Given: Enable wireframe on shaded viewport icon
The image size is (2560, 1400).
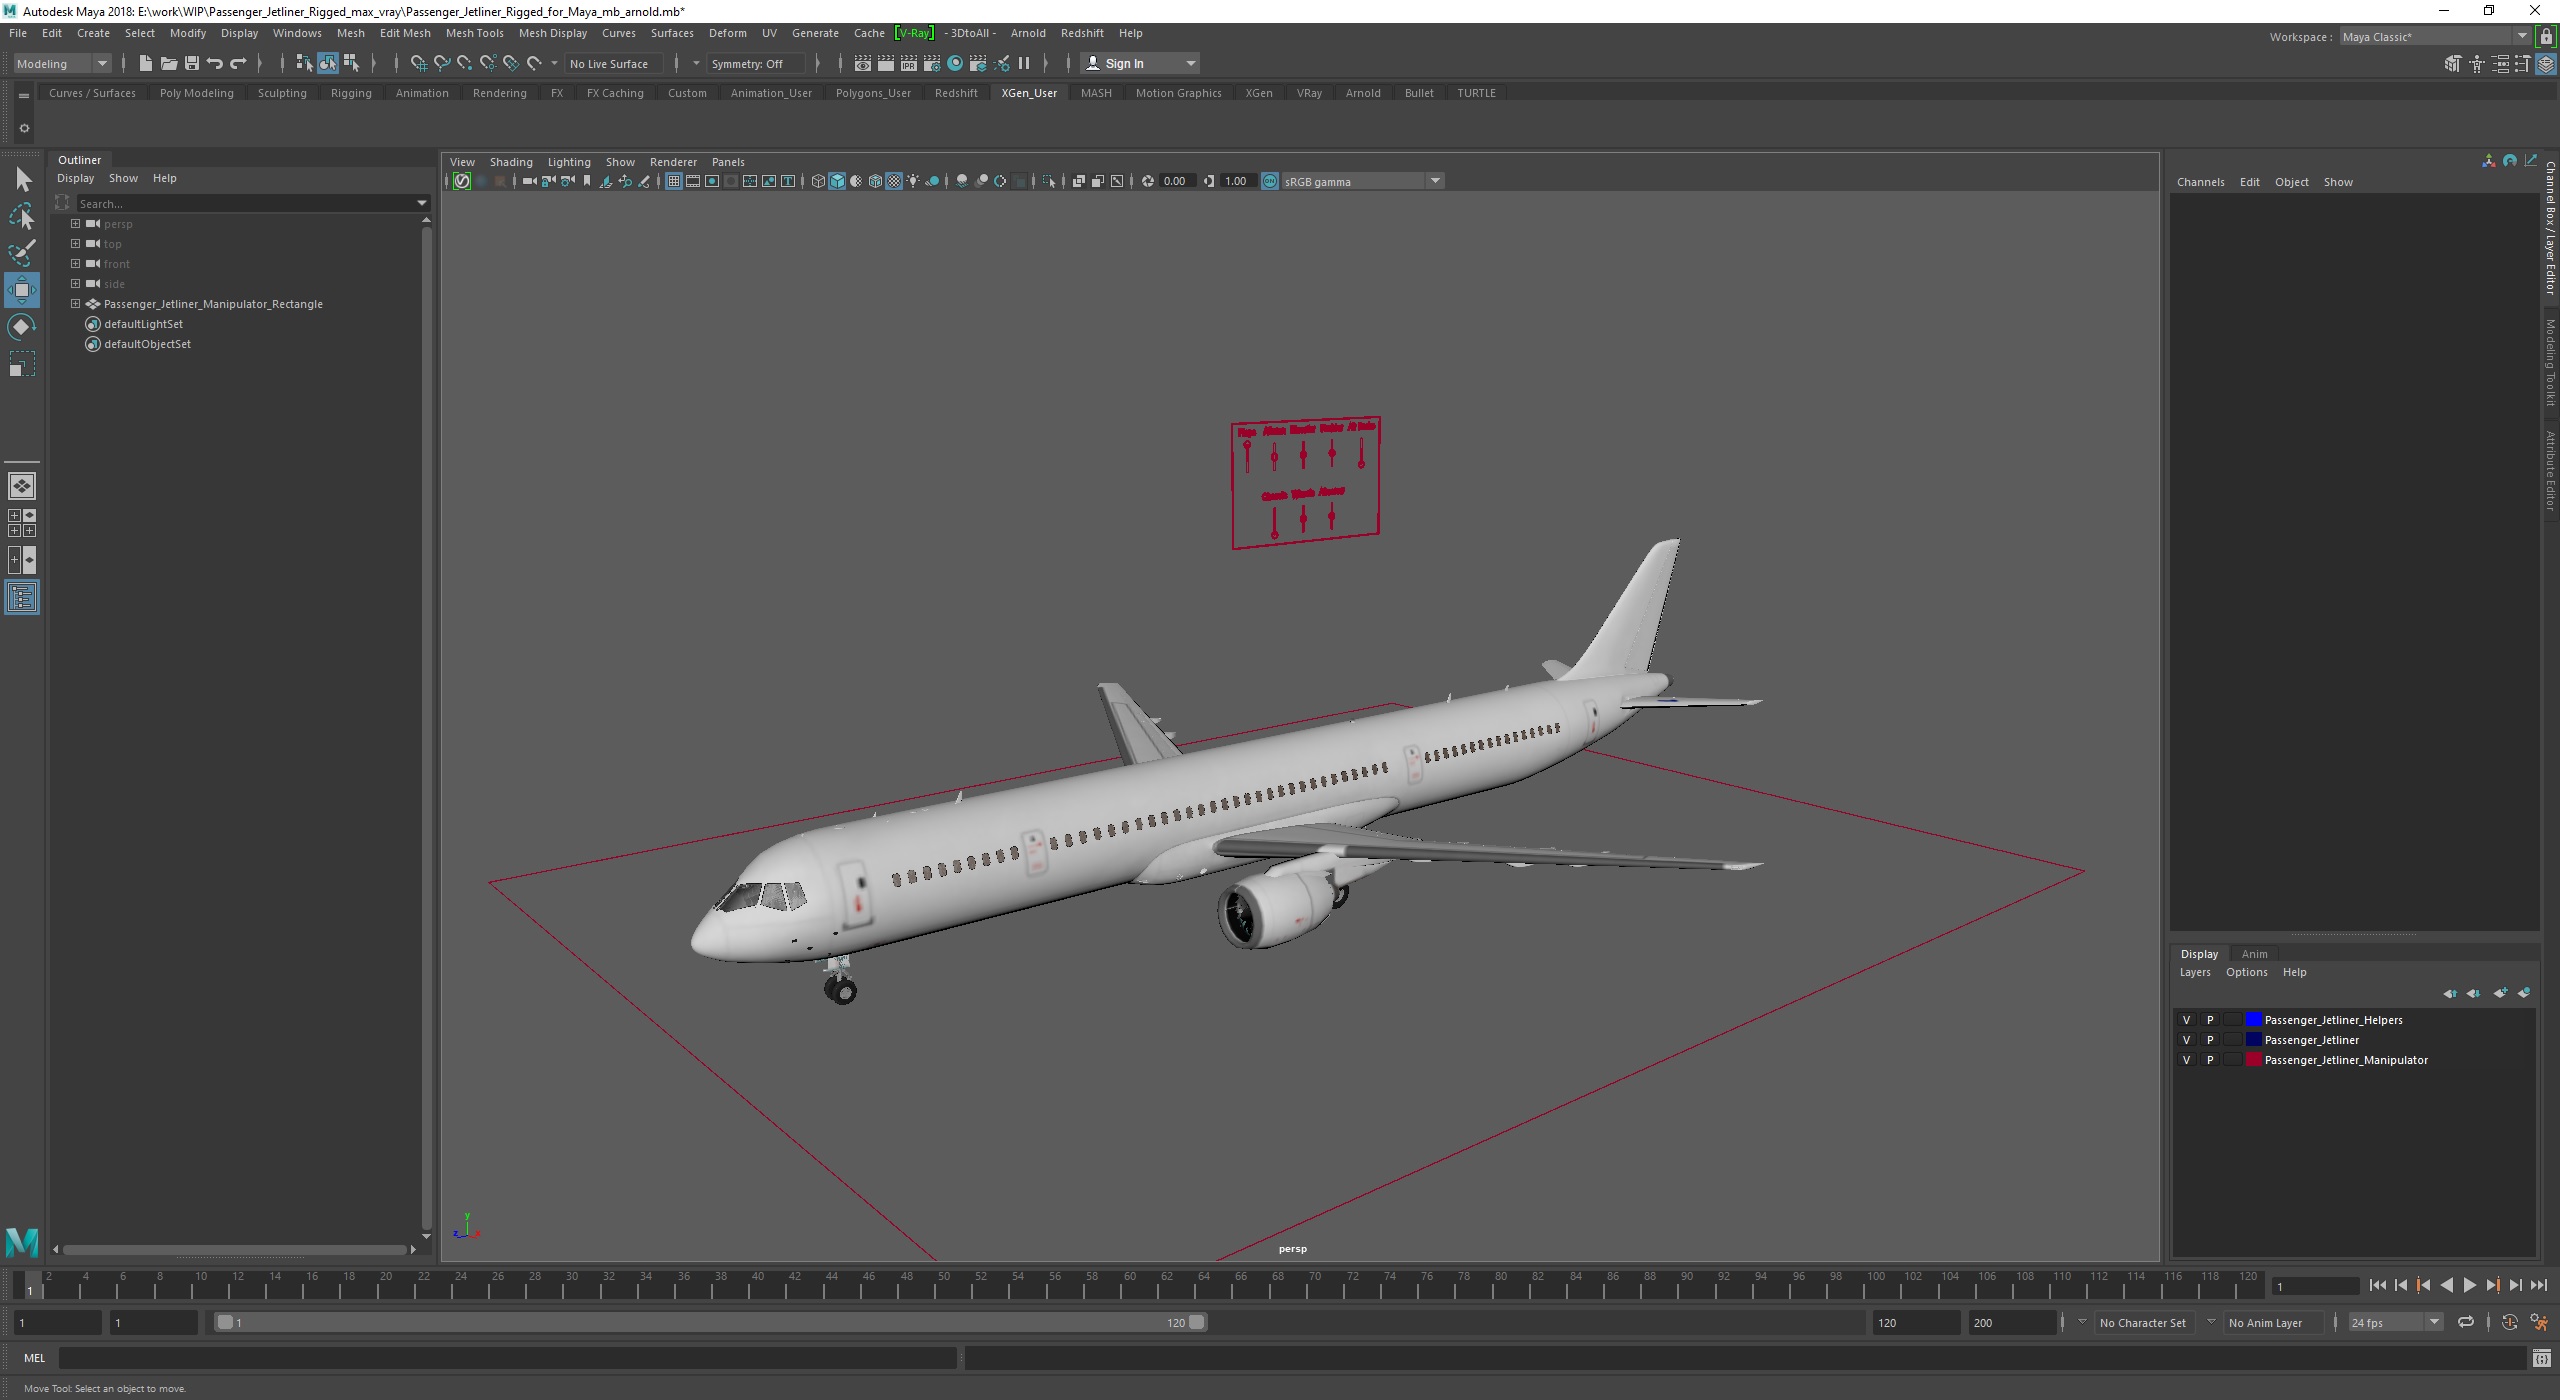Looking at the screenshot, I should 875,181.
